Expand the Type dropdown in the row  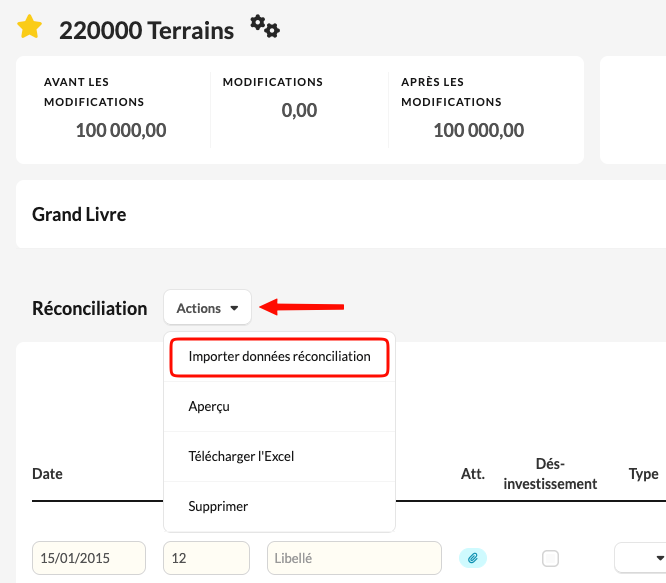642,558
